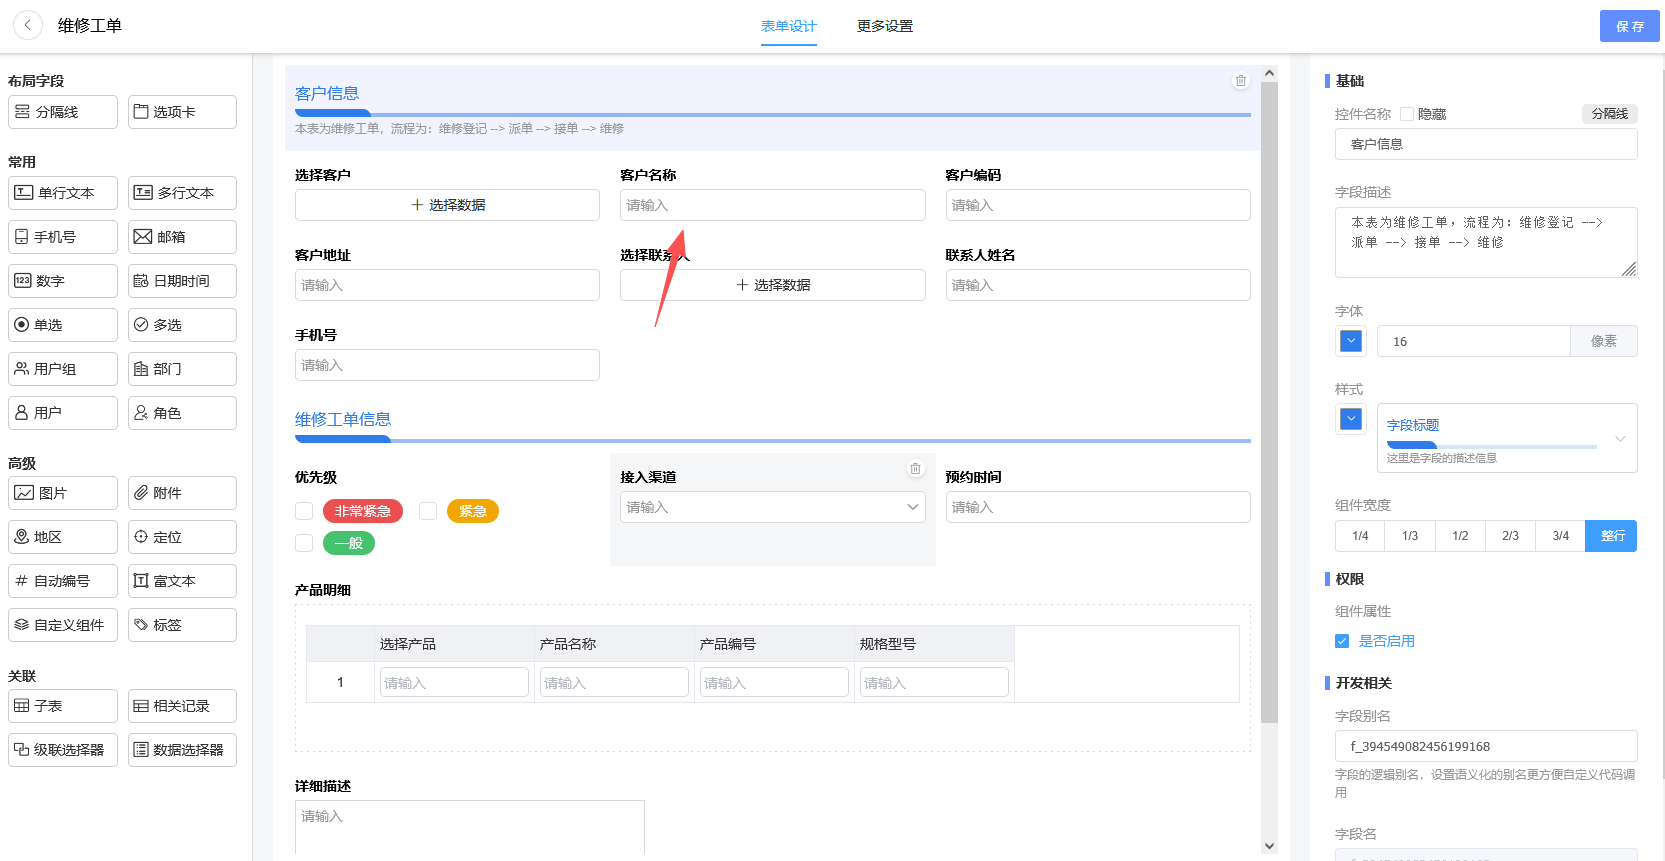The width and height of the screenshot is (1665, 861).
Task: Add a 定位 location field
Action: pos(182,537)
